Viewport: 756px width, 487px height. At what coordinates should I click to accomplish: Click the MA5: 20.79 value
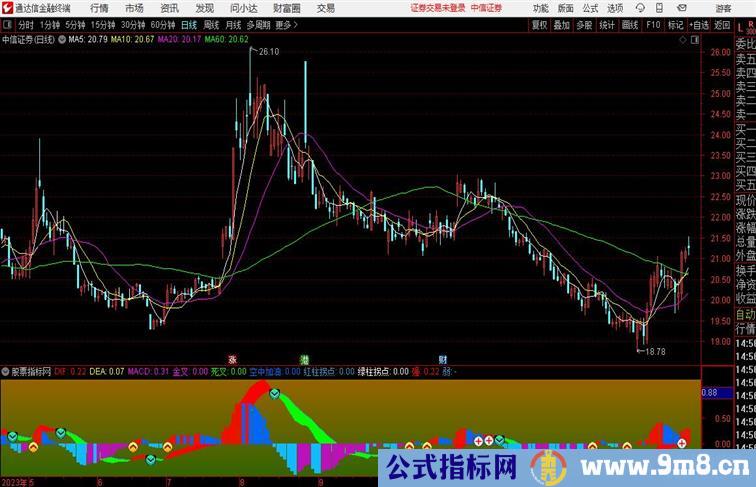click(x=88, y=40)
